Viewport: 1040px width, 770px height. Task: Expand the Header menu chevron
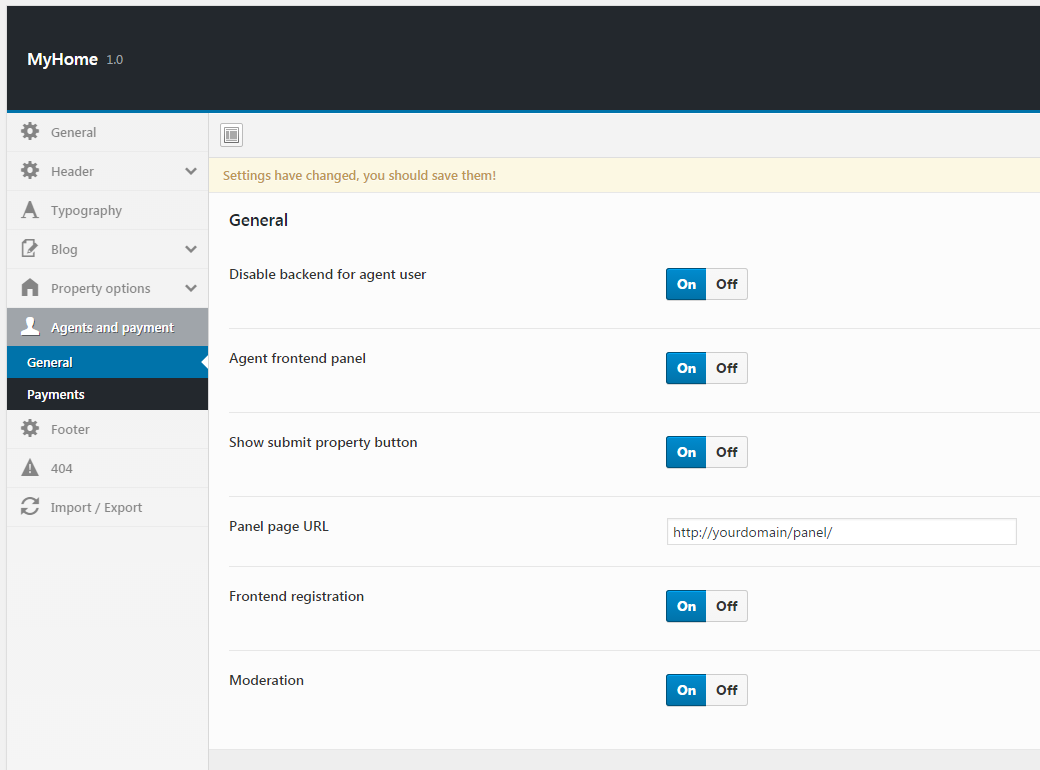(191, 171)
